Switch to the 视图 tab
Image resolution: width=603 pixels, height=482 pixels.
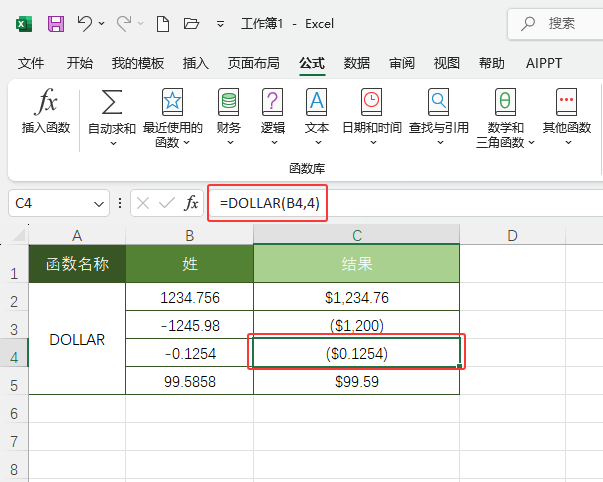pos(446,63)
